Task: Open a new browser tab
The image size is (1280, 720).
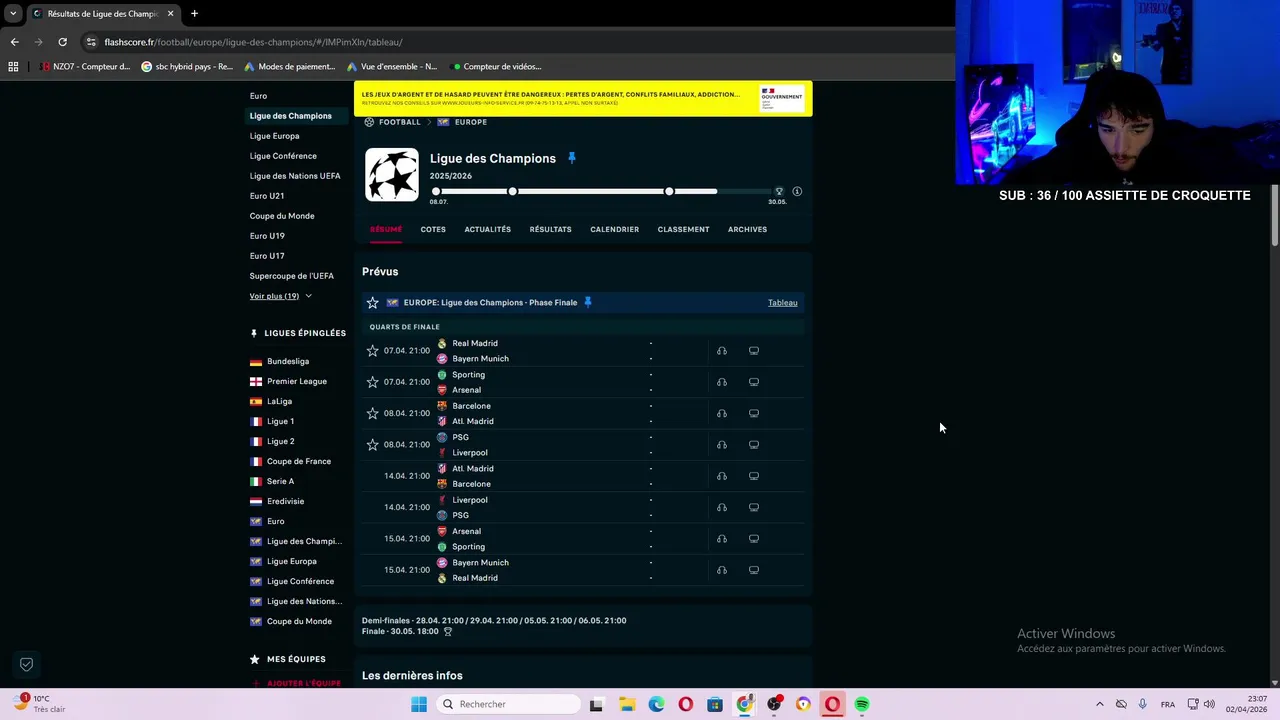Action: (x=194, y=14)
